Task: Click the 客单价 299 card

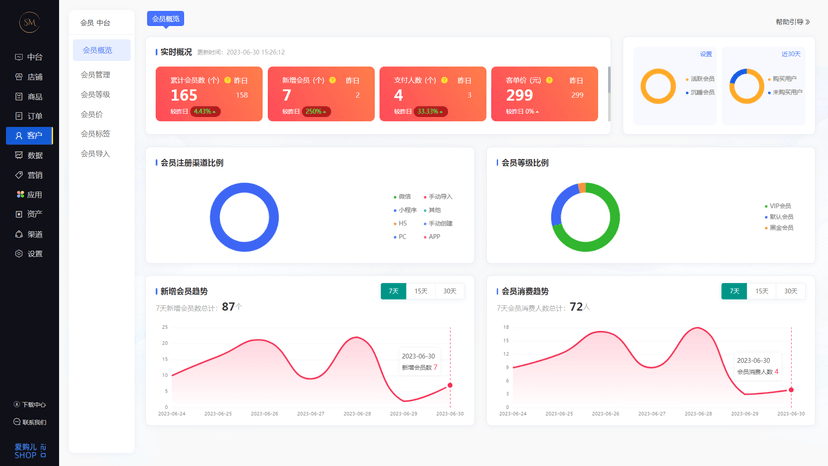Action: tap(544, 94)
